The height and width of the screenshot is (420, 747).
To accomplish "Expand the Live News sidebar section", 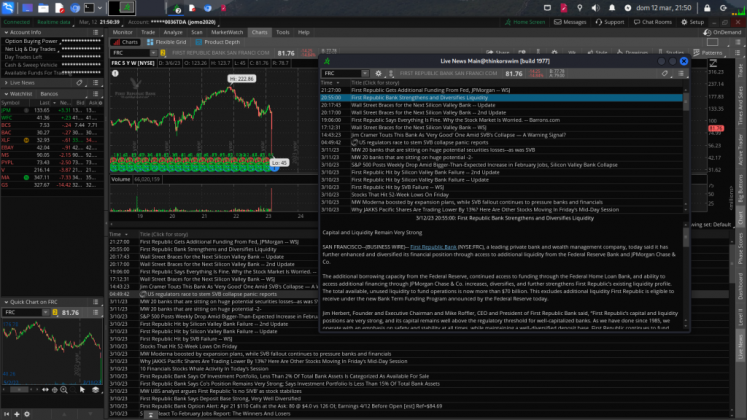I will 6,83.
